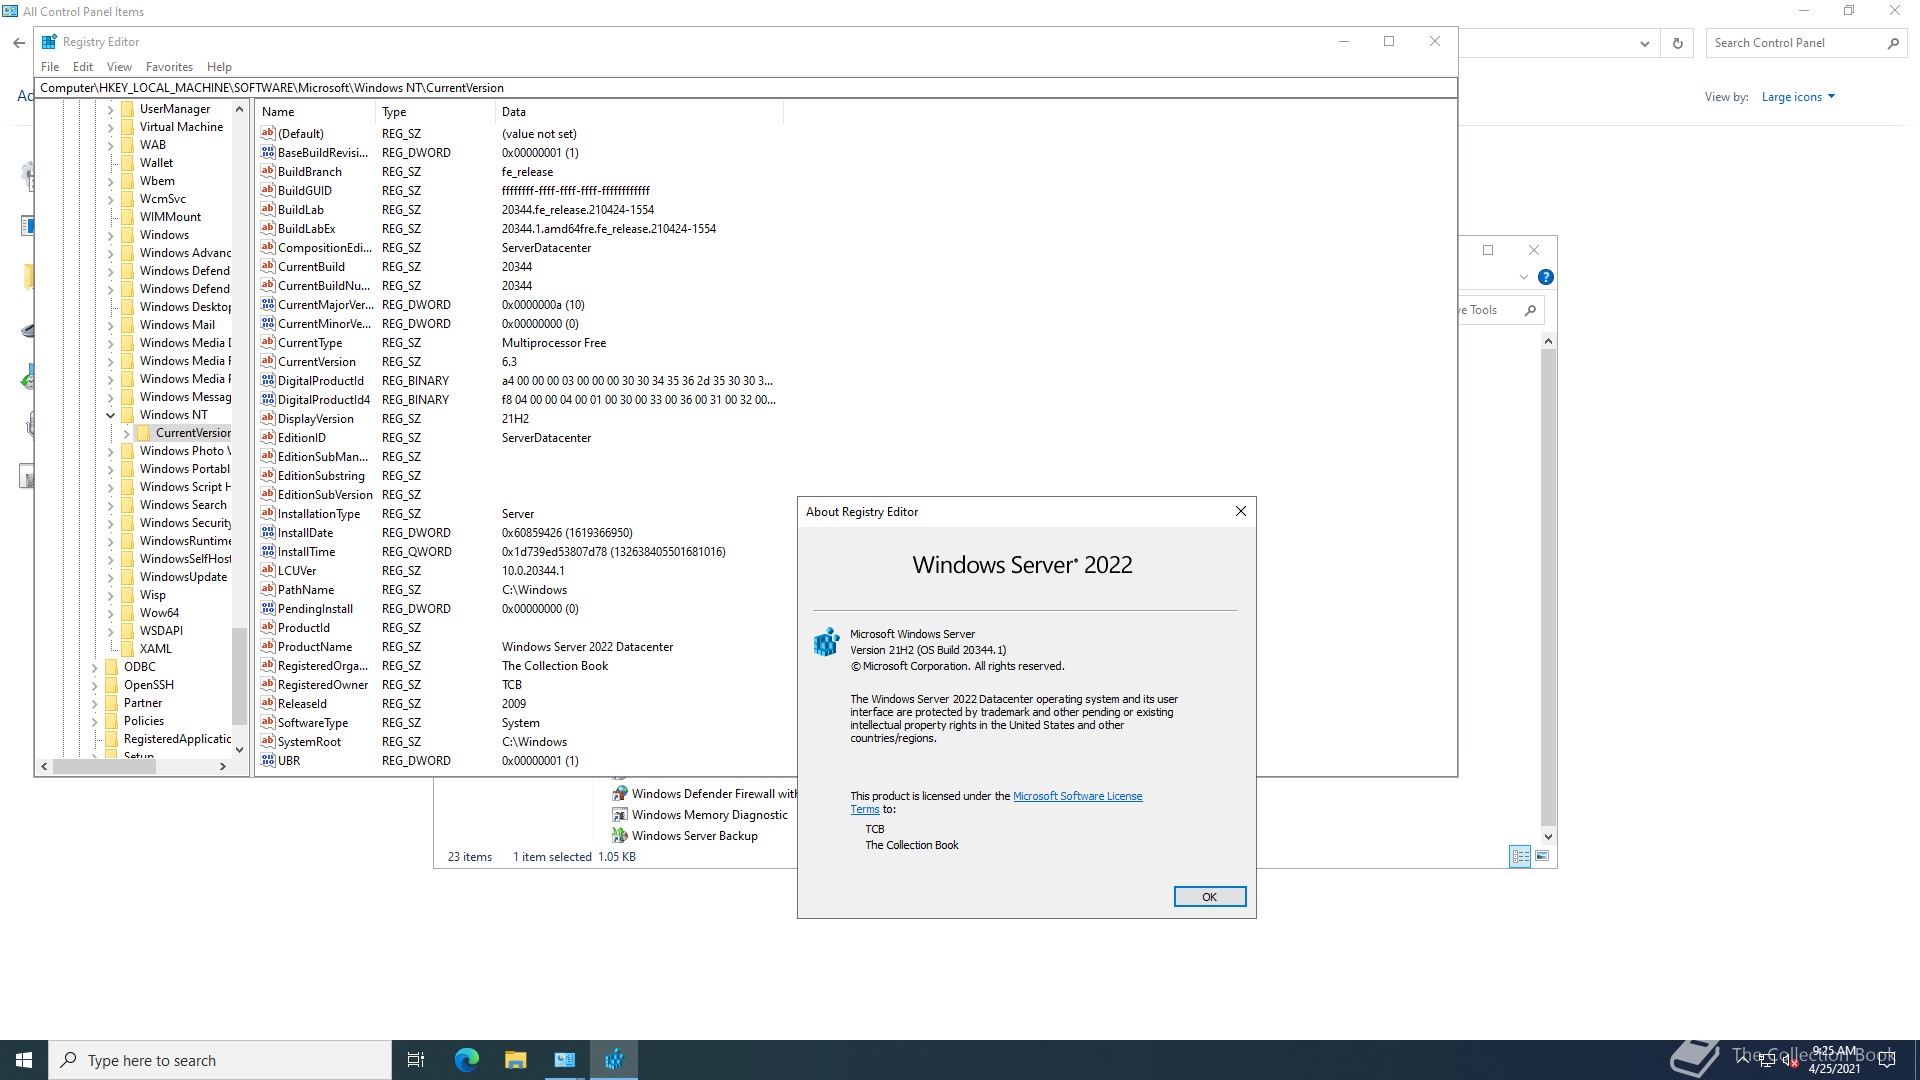Click the Name column header
This screenshot has width=1920, height=1080.
coord(316,112)
